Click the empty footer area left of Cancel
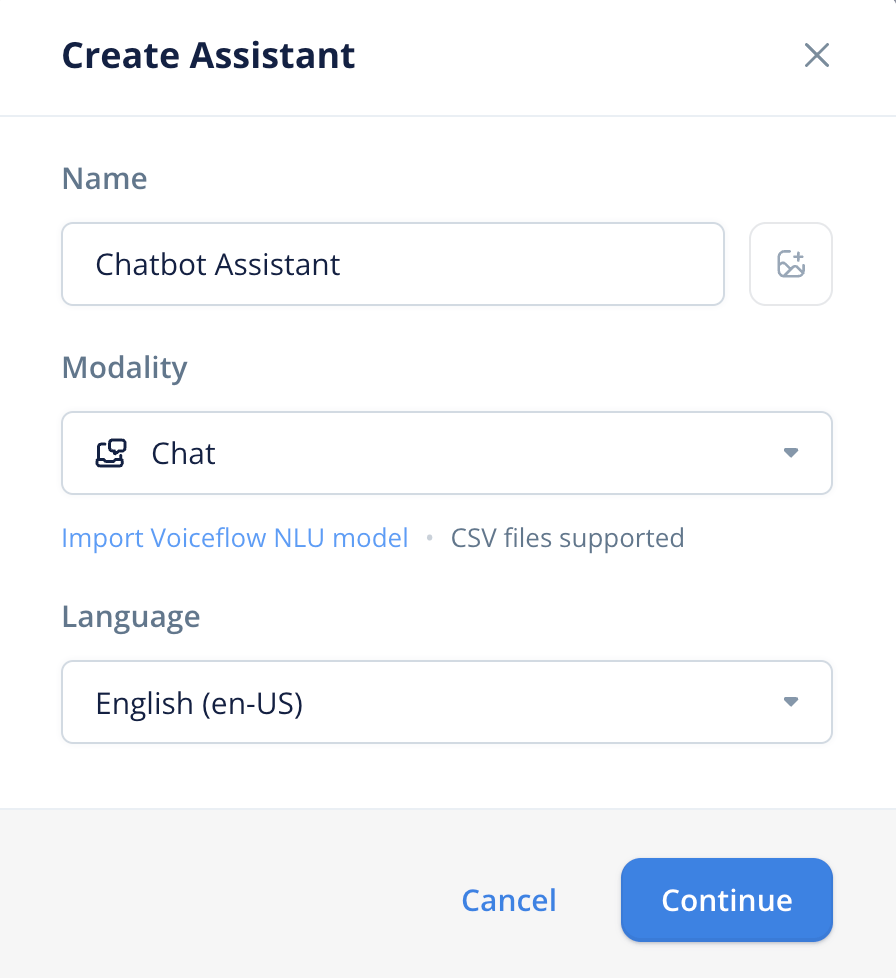This screenshot has width=896, height=978. coord(220,900)
